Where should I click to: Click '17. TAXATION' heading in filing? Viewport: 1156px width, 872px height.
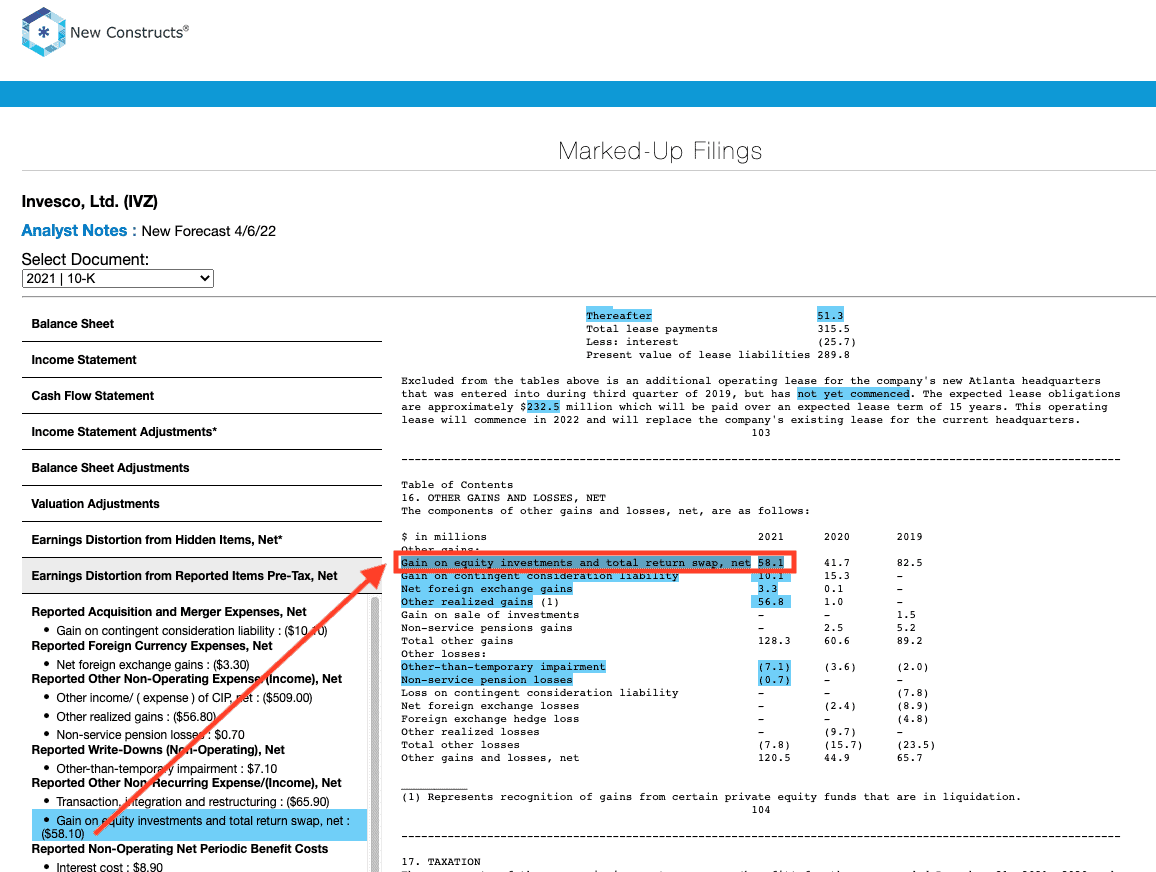tap(441, 862)
